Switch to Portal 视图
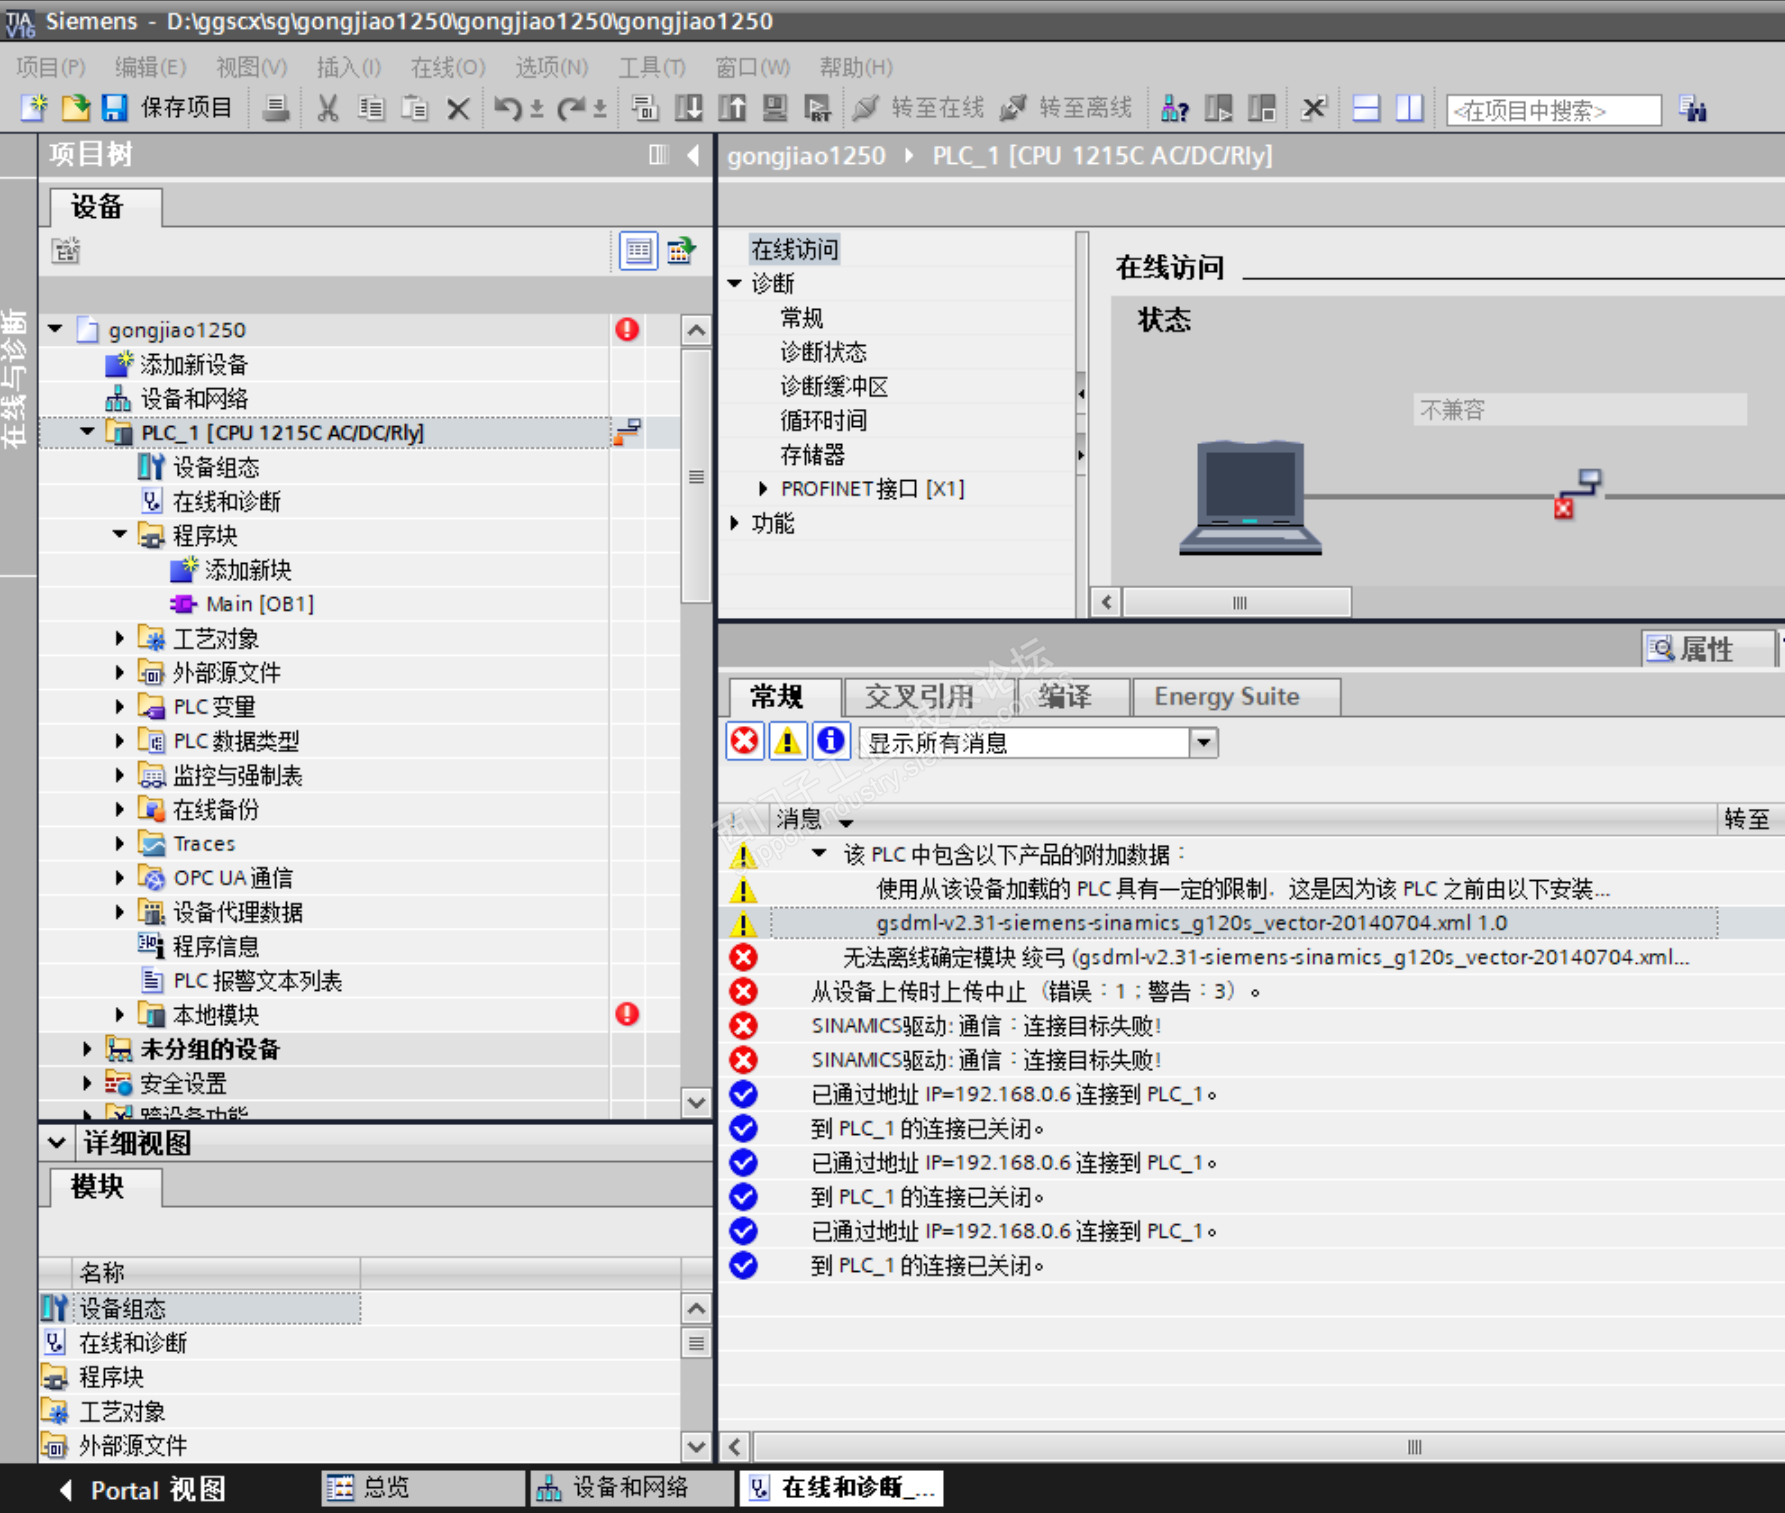This screenshot has height=1513, width=1785. pos(142,1490)
